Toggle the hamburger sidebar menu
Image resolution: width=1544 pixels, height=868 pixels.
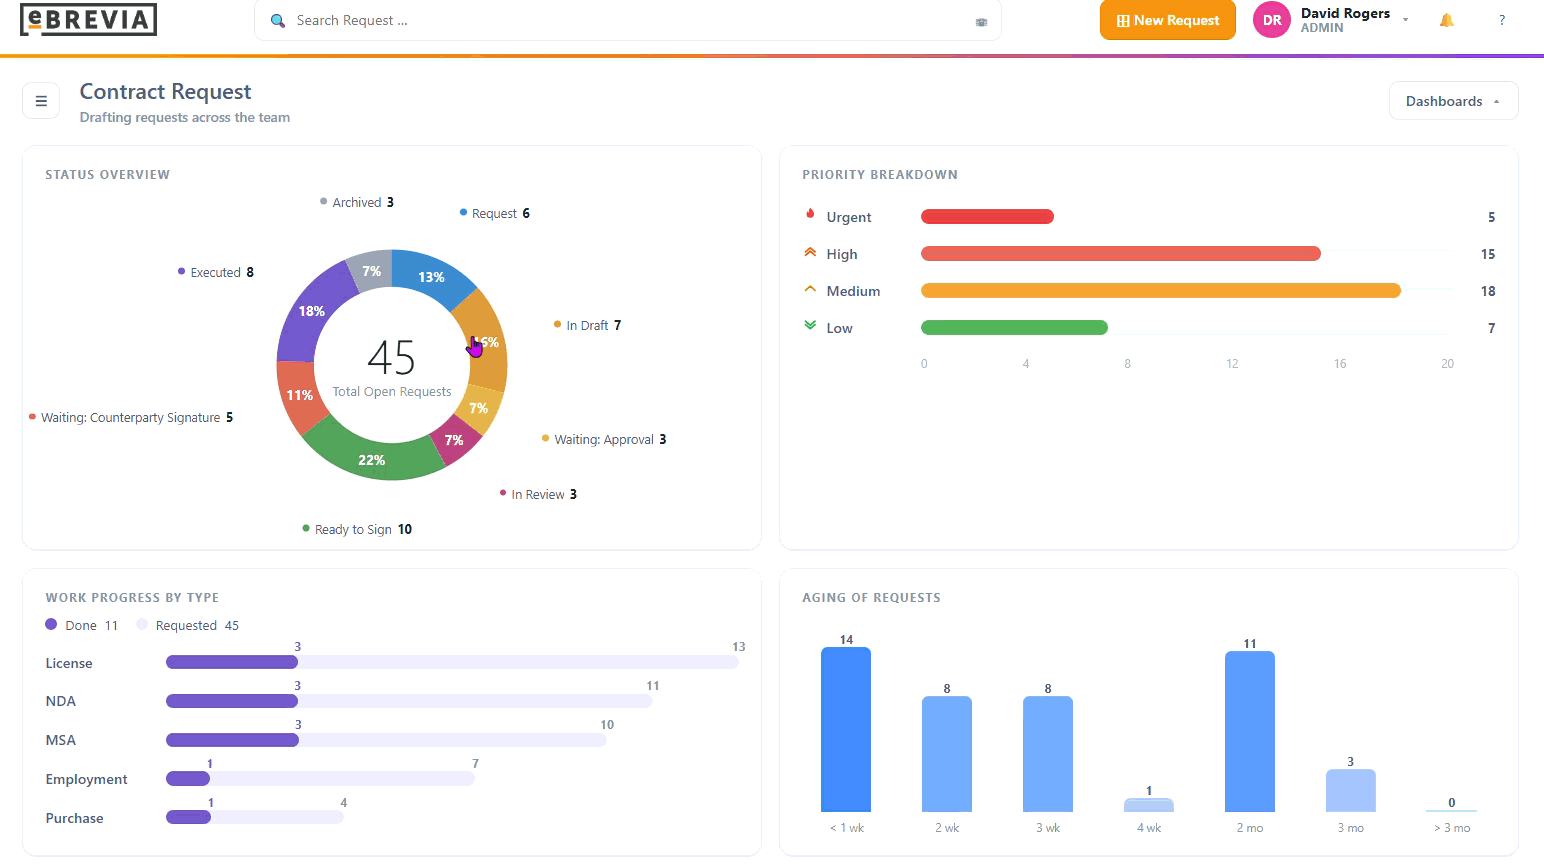[x=41, y=100]
